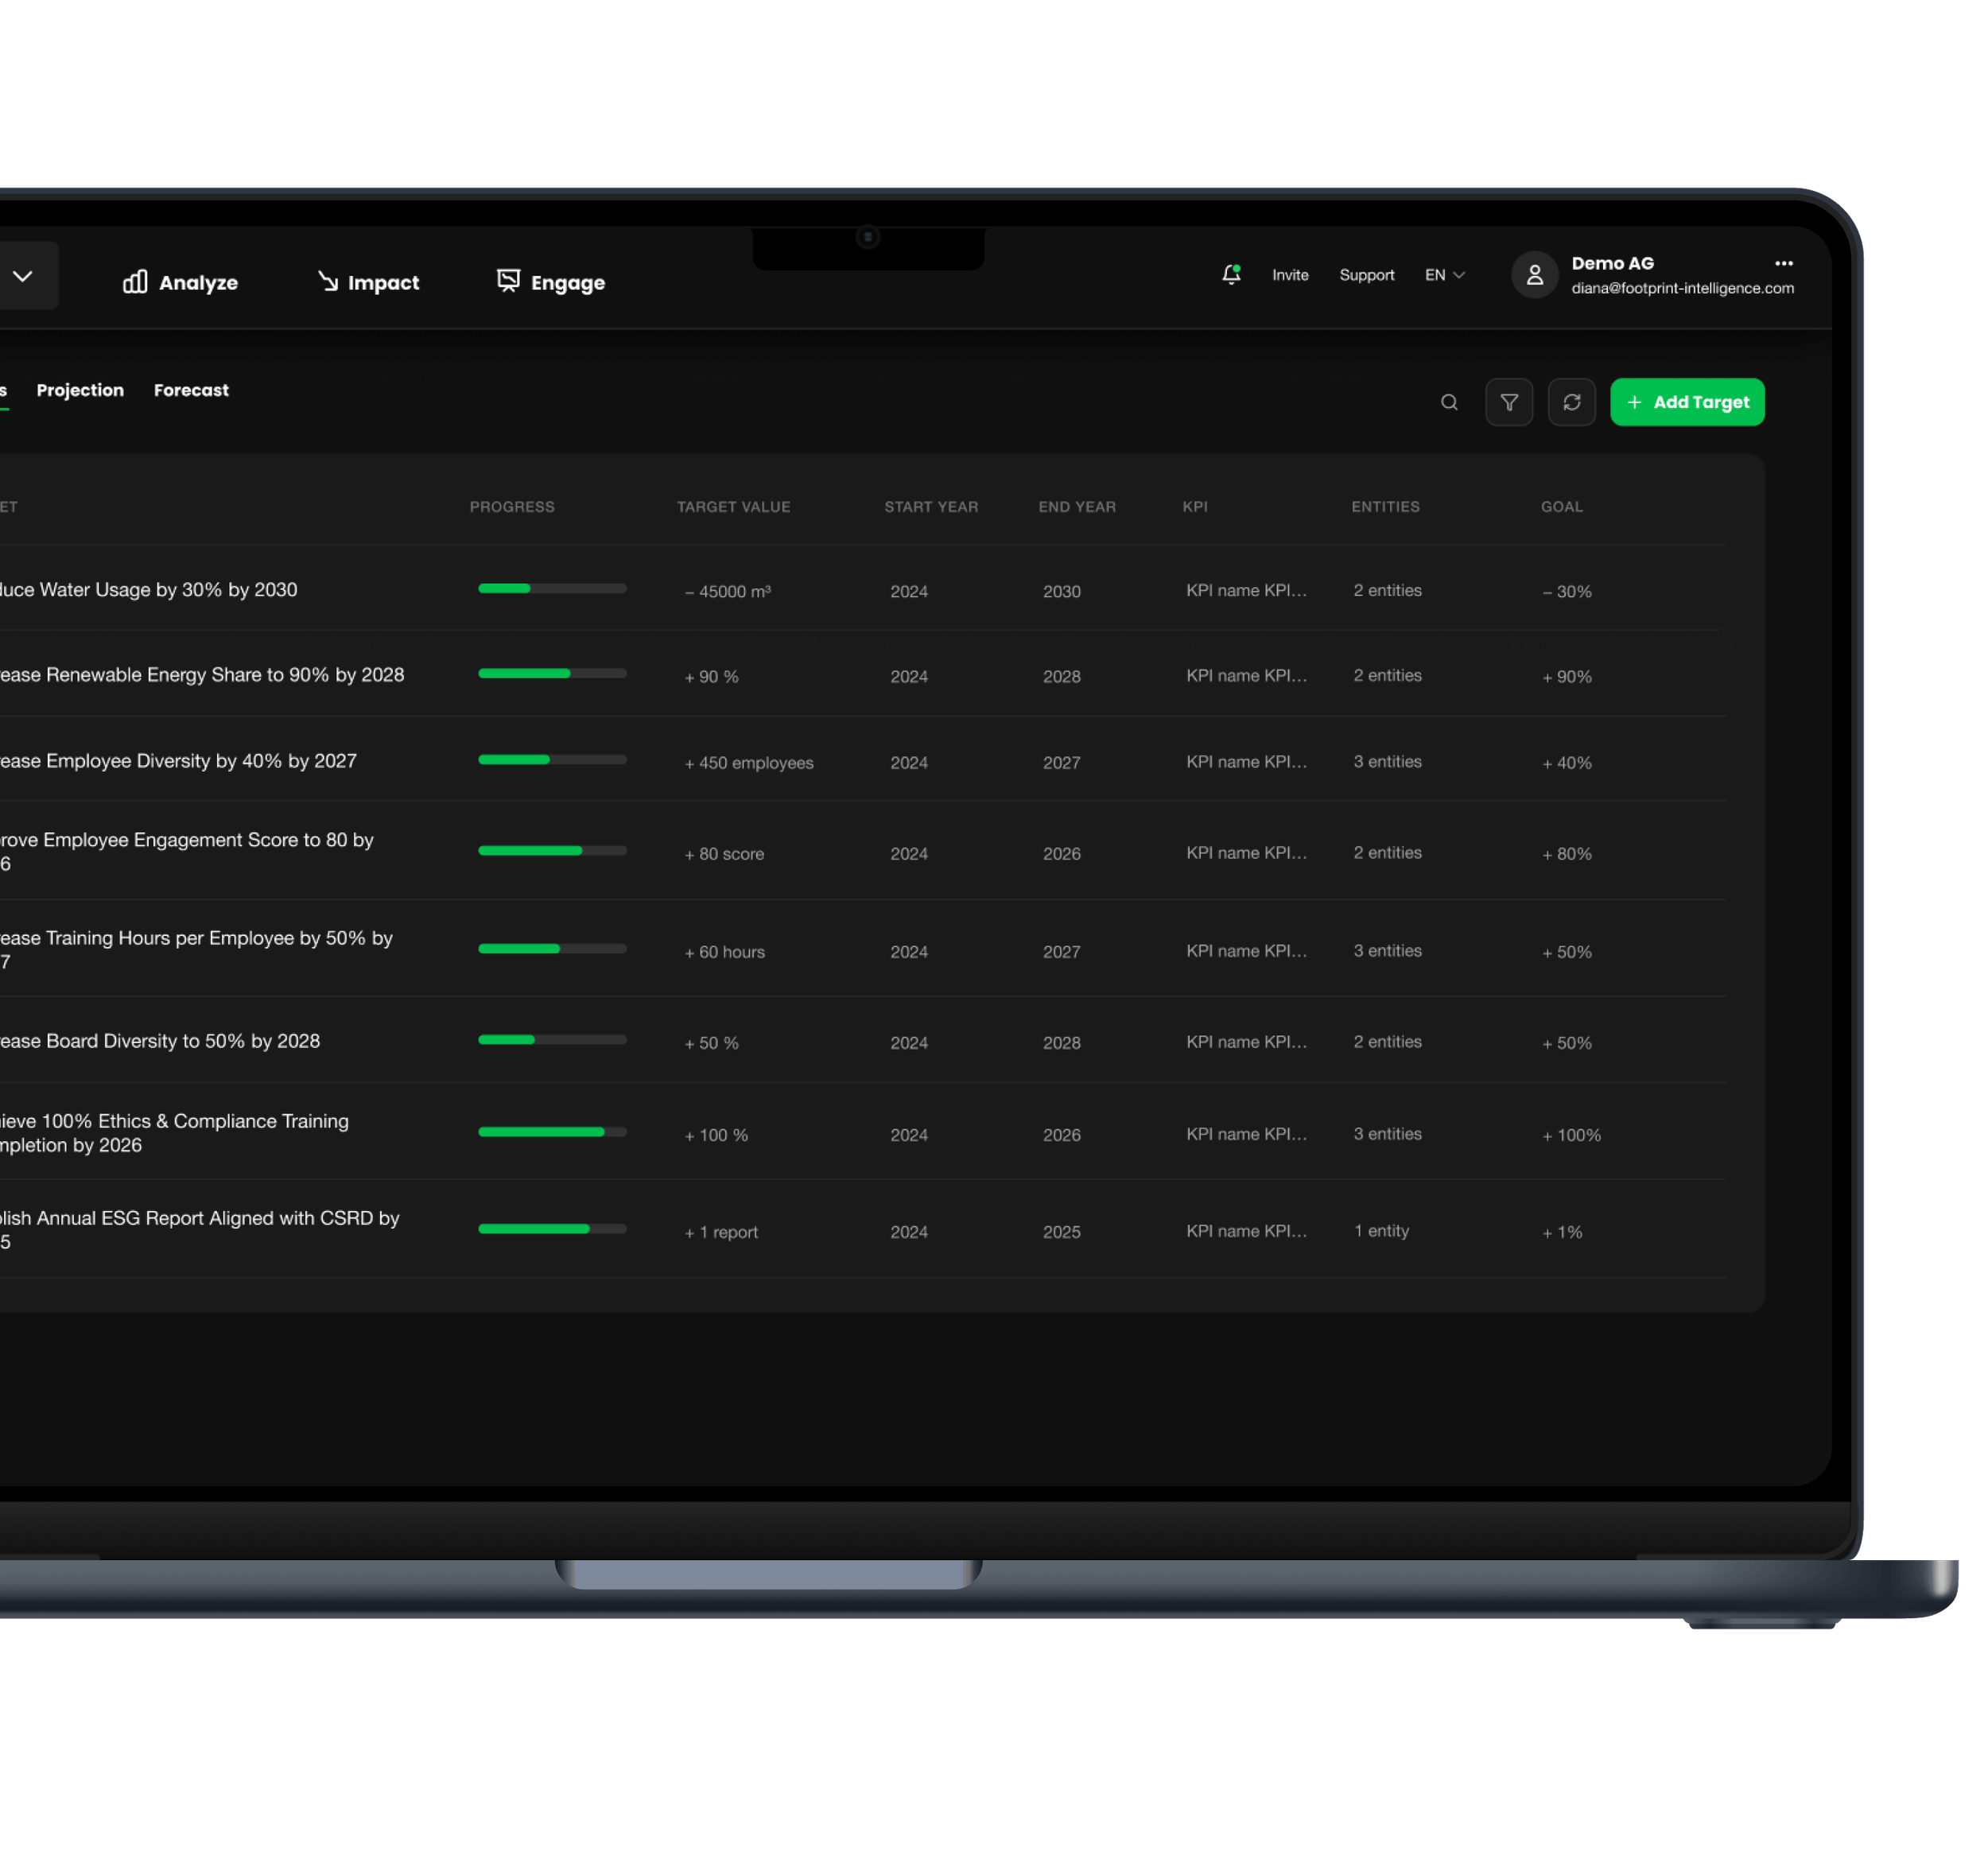Sort by the End Year column header
The height and width of the screenshot is (1852, 1988).
(x=1076, y=507)
